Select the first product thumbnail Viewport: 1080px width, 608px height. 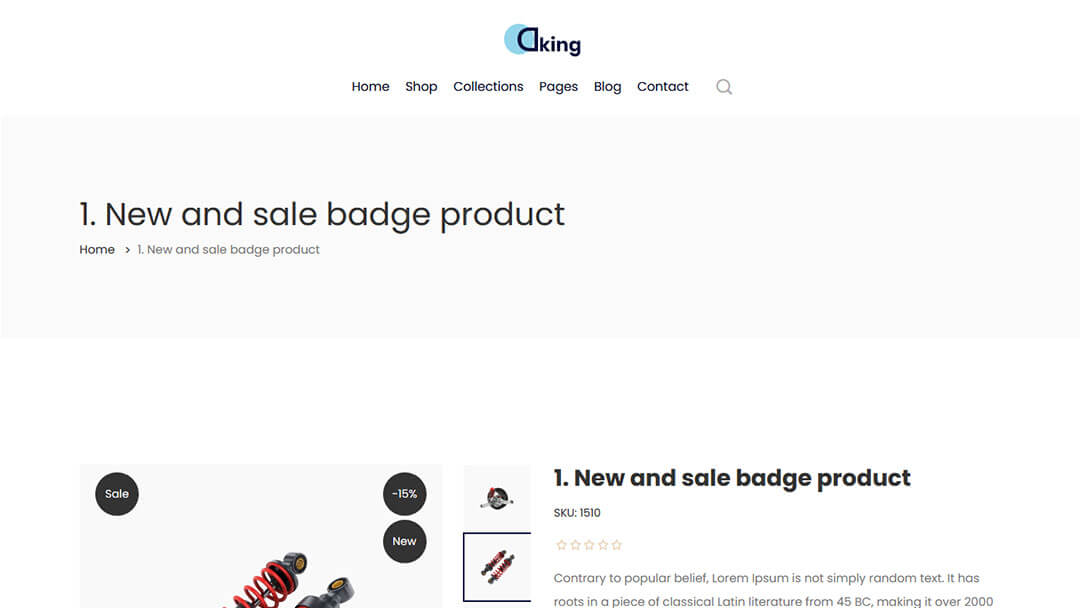pos(497,497)
